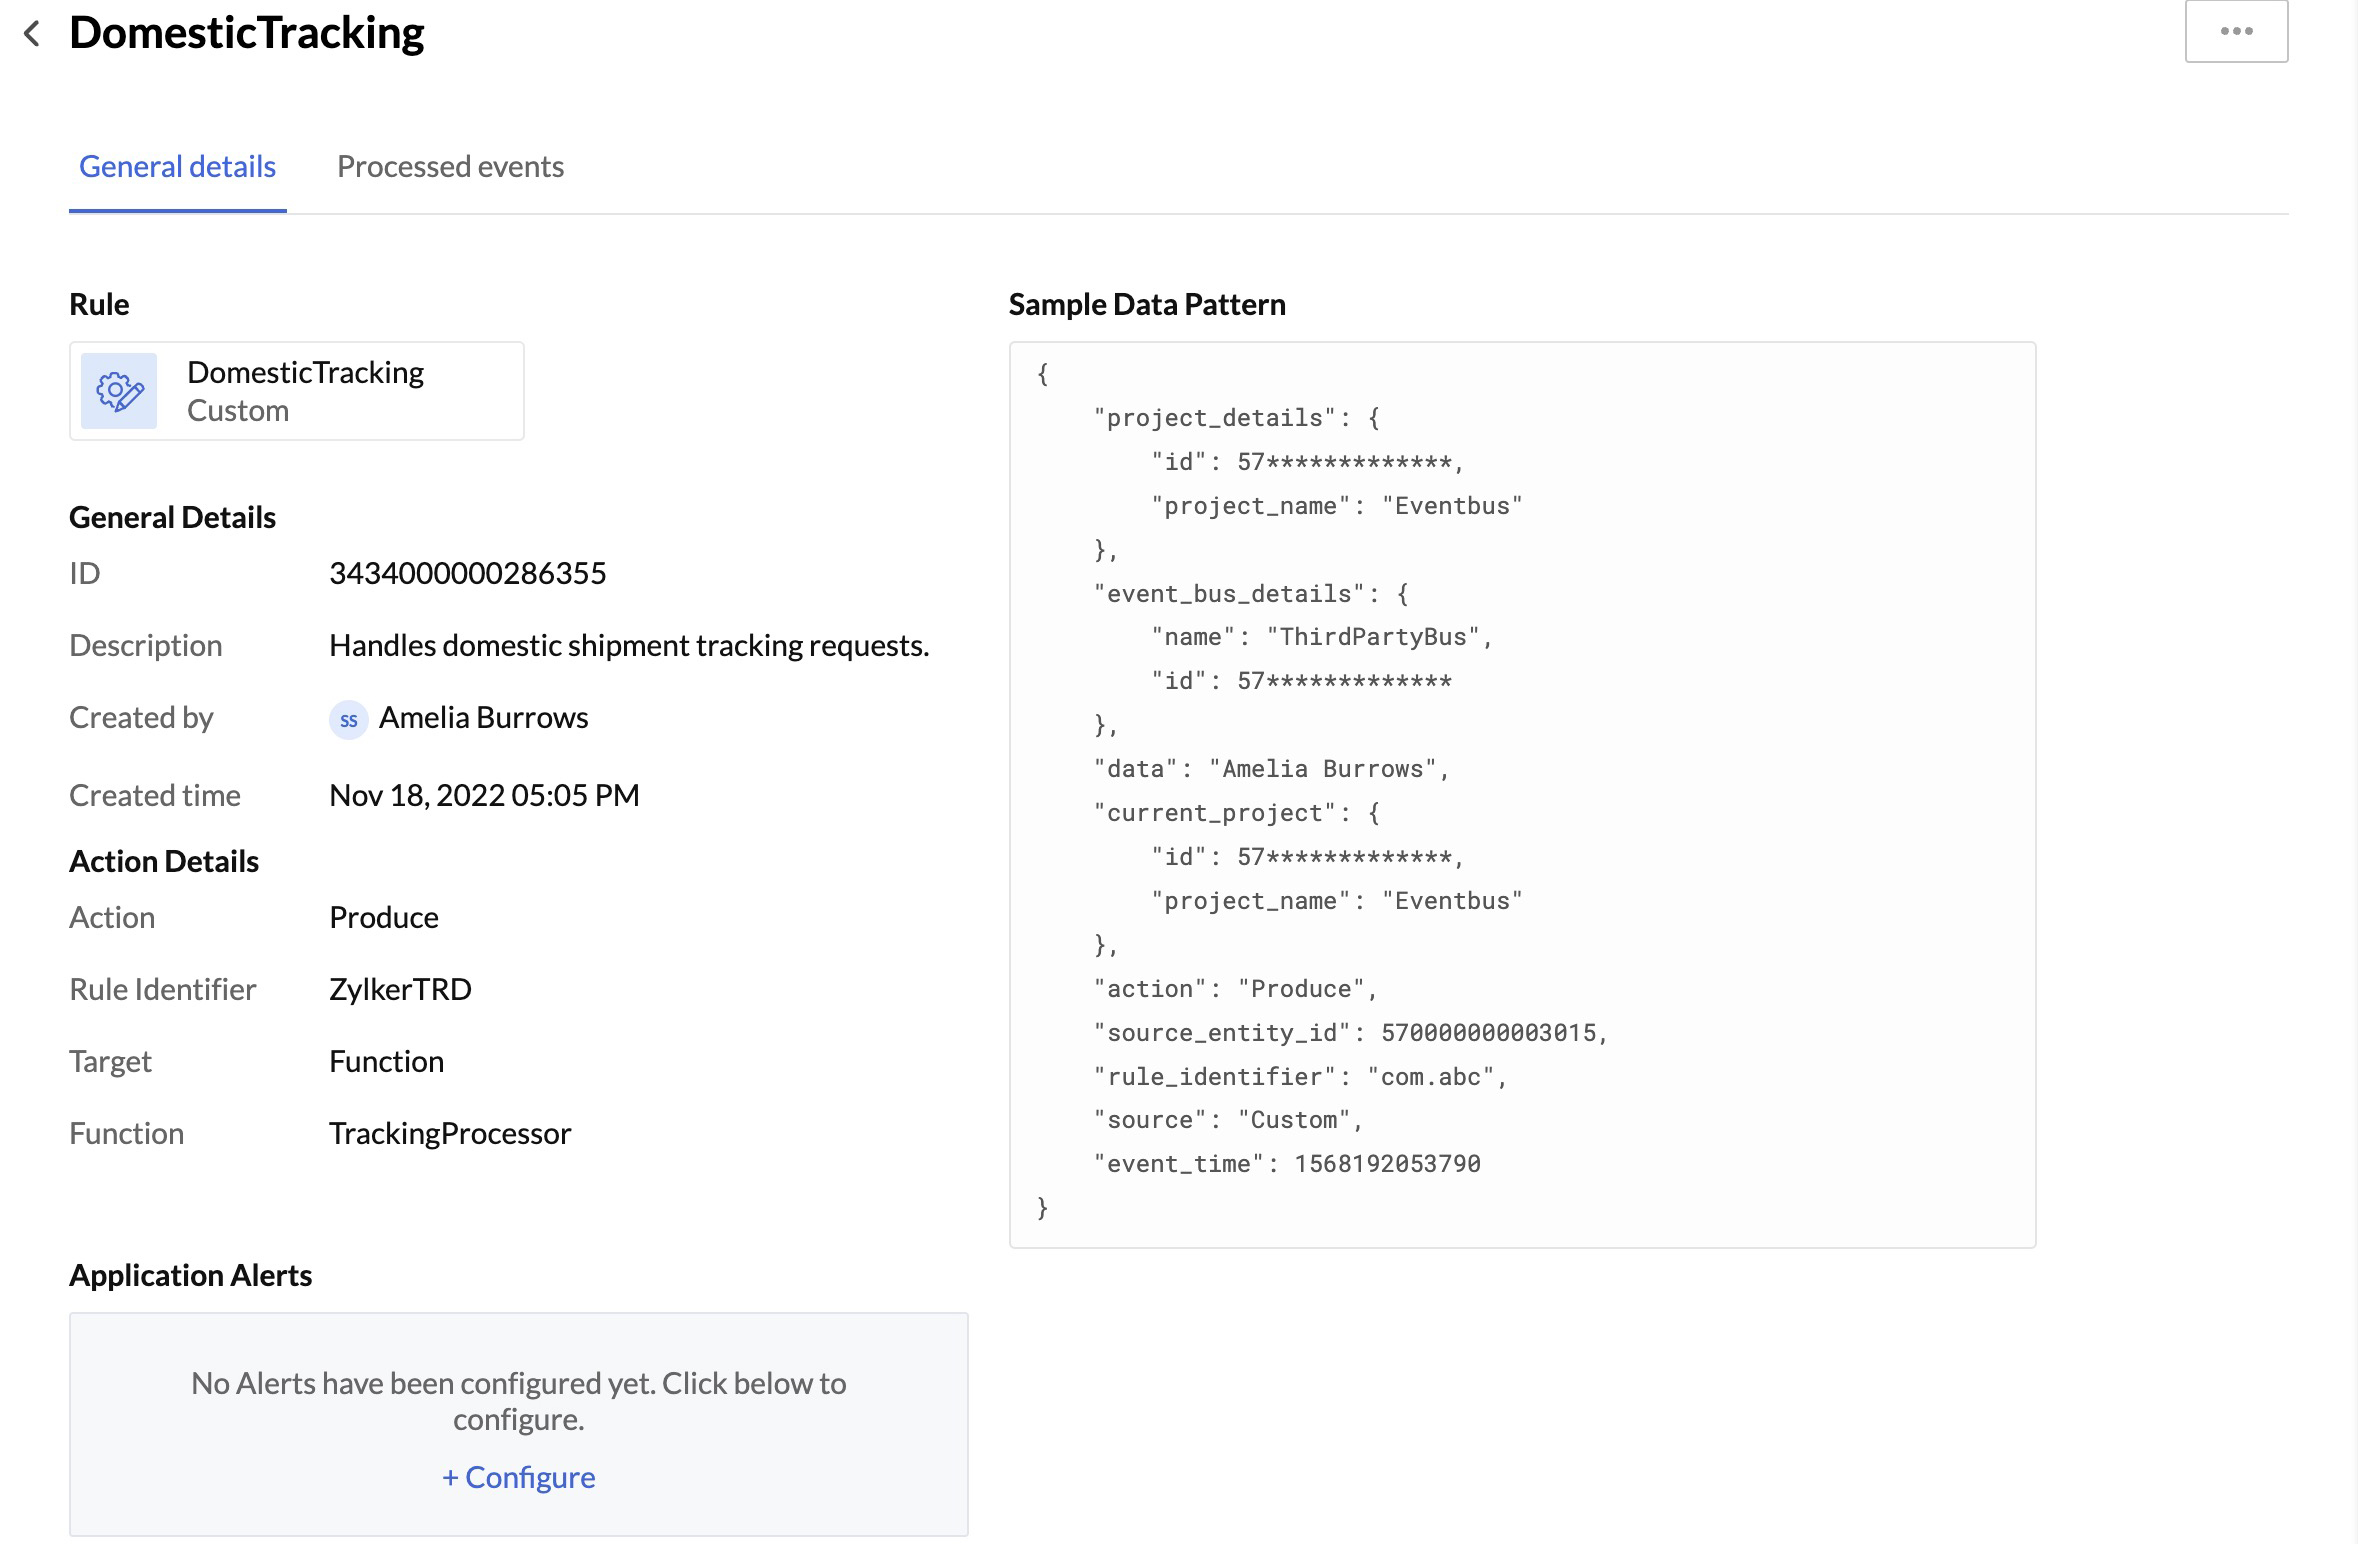Open the ellipsis options menu at top right
The height and width of the screenshot is (1544, 2358).
[2235, 31]
